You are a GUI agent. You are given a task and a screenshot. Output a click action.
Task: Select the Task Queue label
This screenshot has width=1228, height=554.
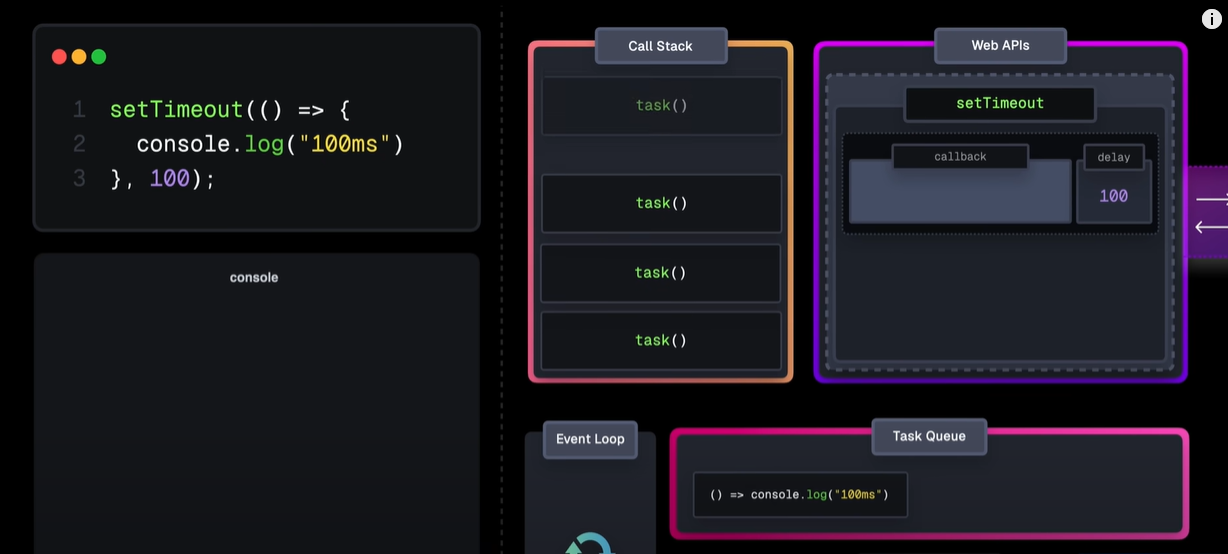click(x=929, y=436)
